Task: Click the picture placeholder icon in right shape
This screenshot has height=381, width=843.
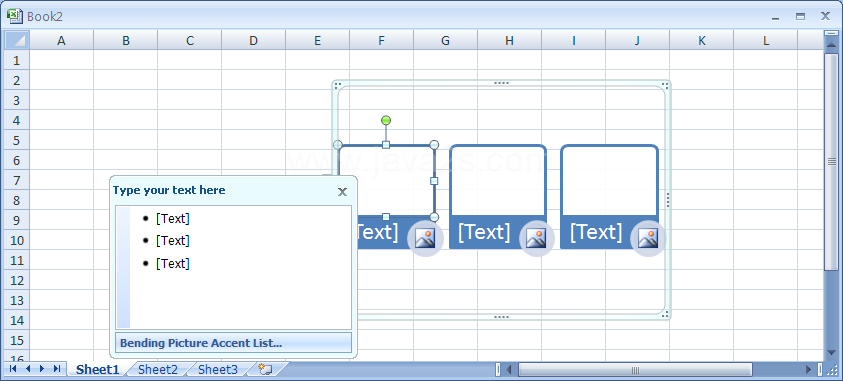Action: pyautogui.click(x=648, y=238)
